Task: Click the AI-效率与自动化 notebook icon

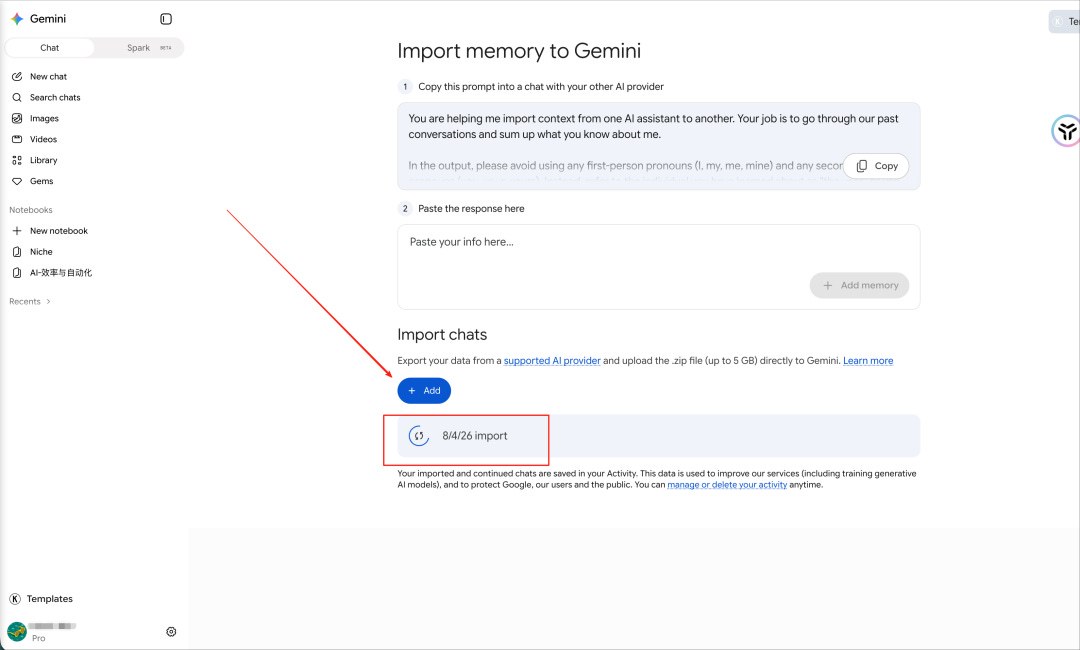Action: pos(17,273)
